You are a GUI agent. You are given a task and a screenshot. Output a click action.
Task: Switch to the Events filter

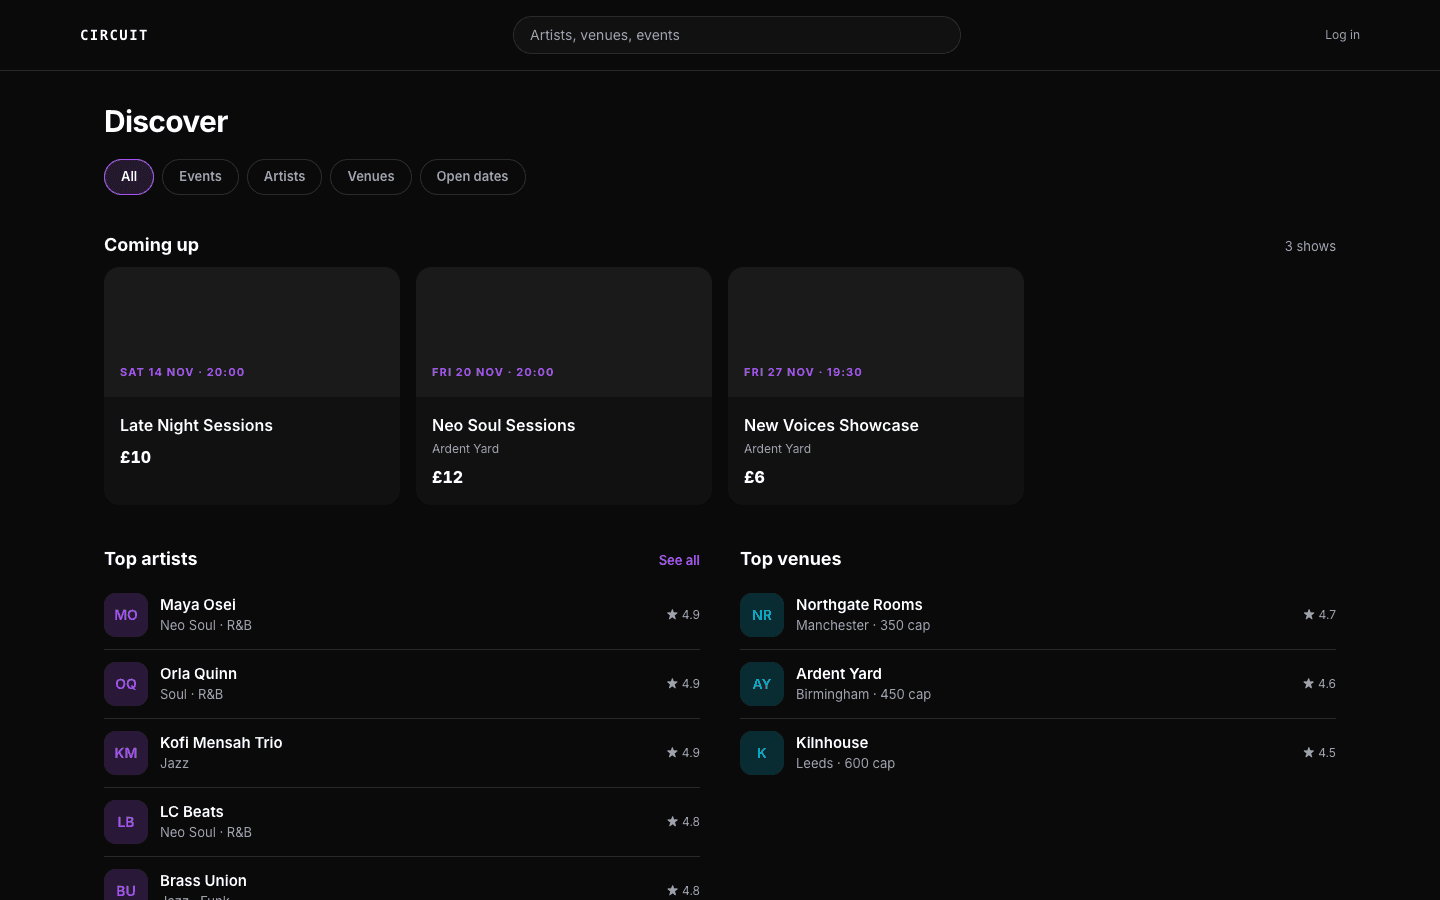coord(200,177)
